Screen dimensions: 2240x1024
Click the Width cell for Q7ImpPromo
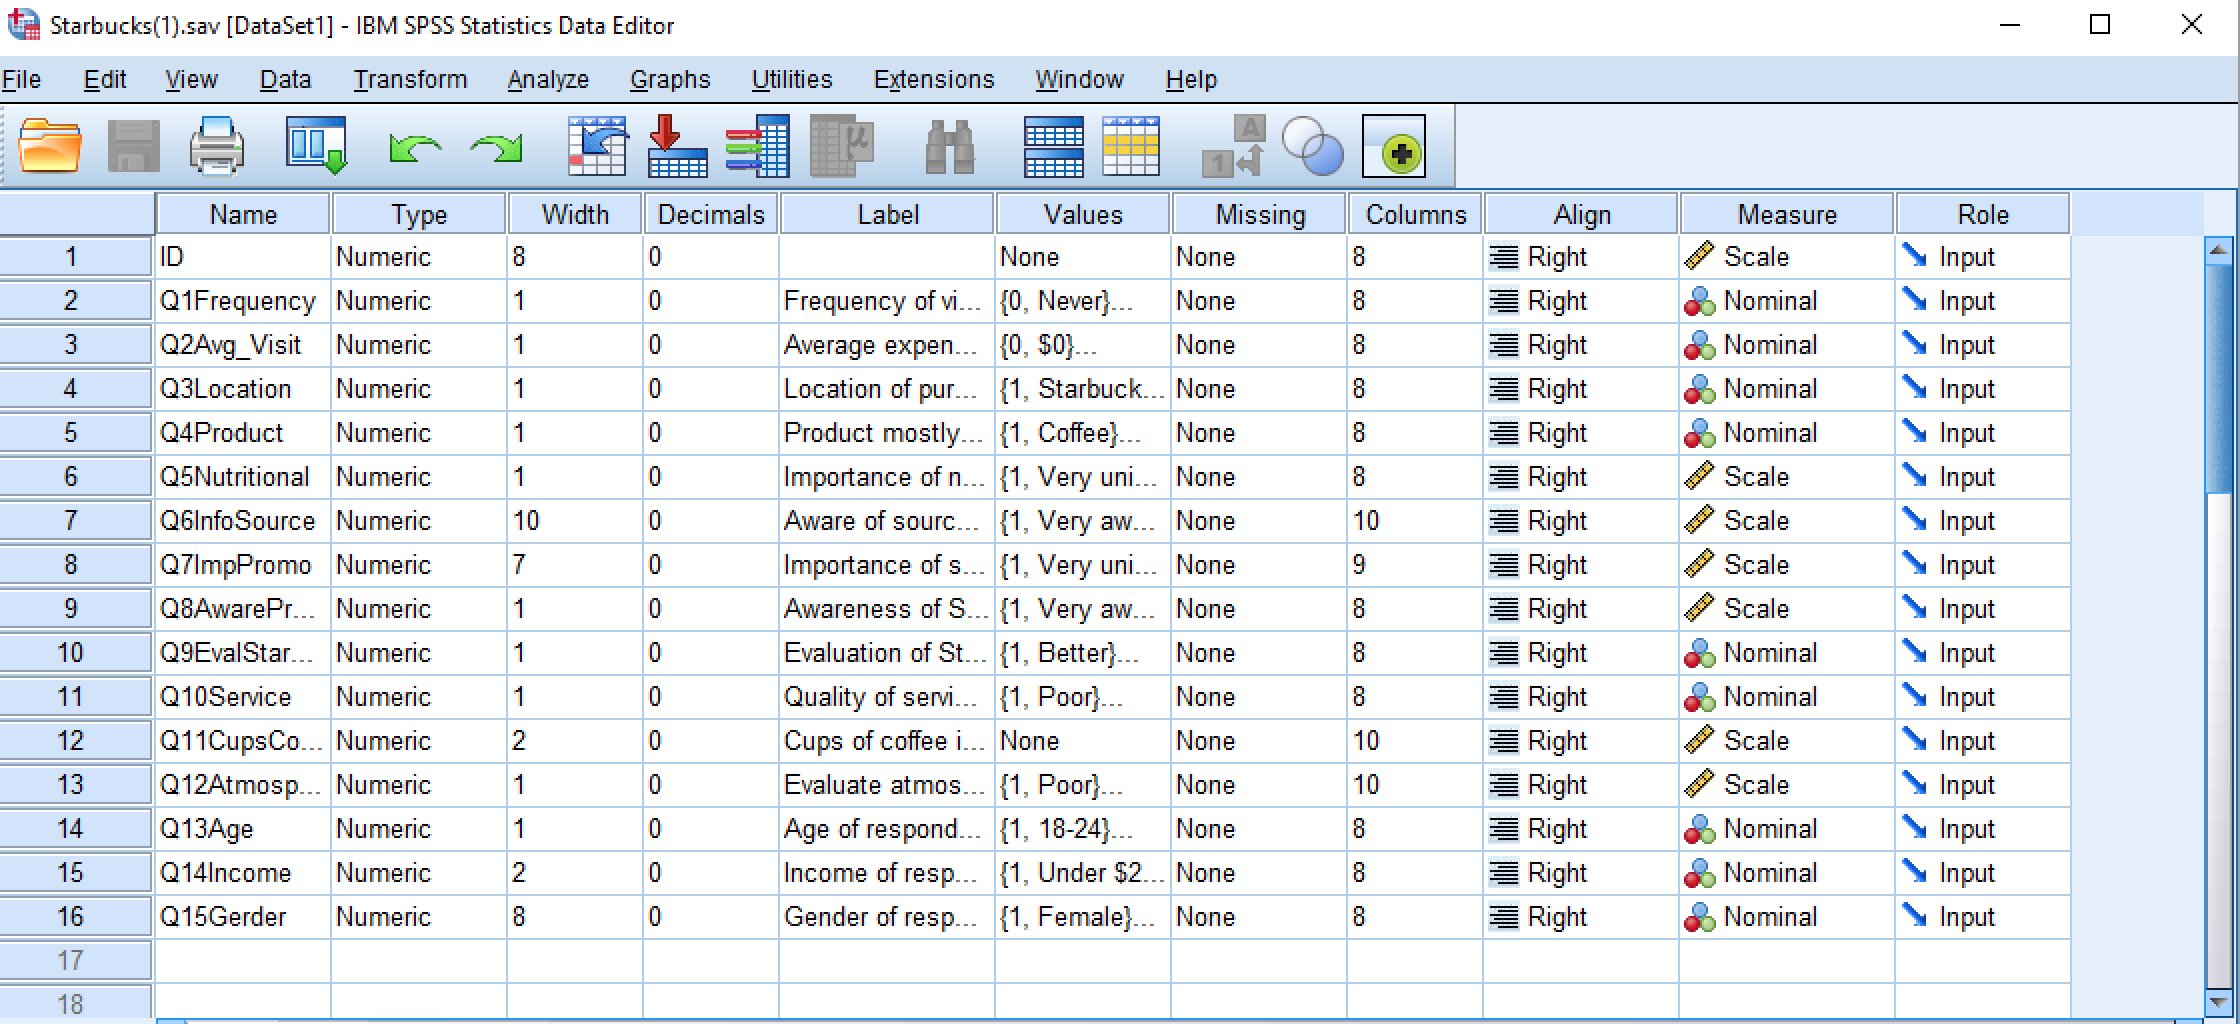(575, 565)
